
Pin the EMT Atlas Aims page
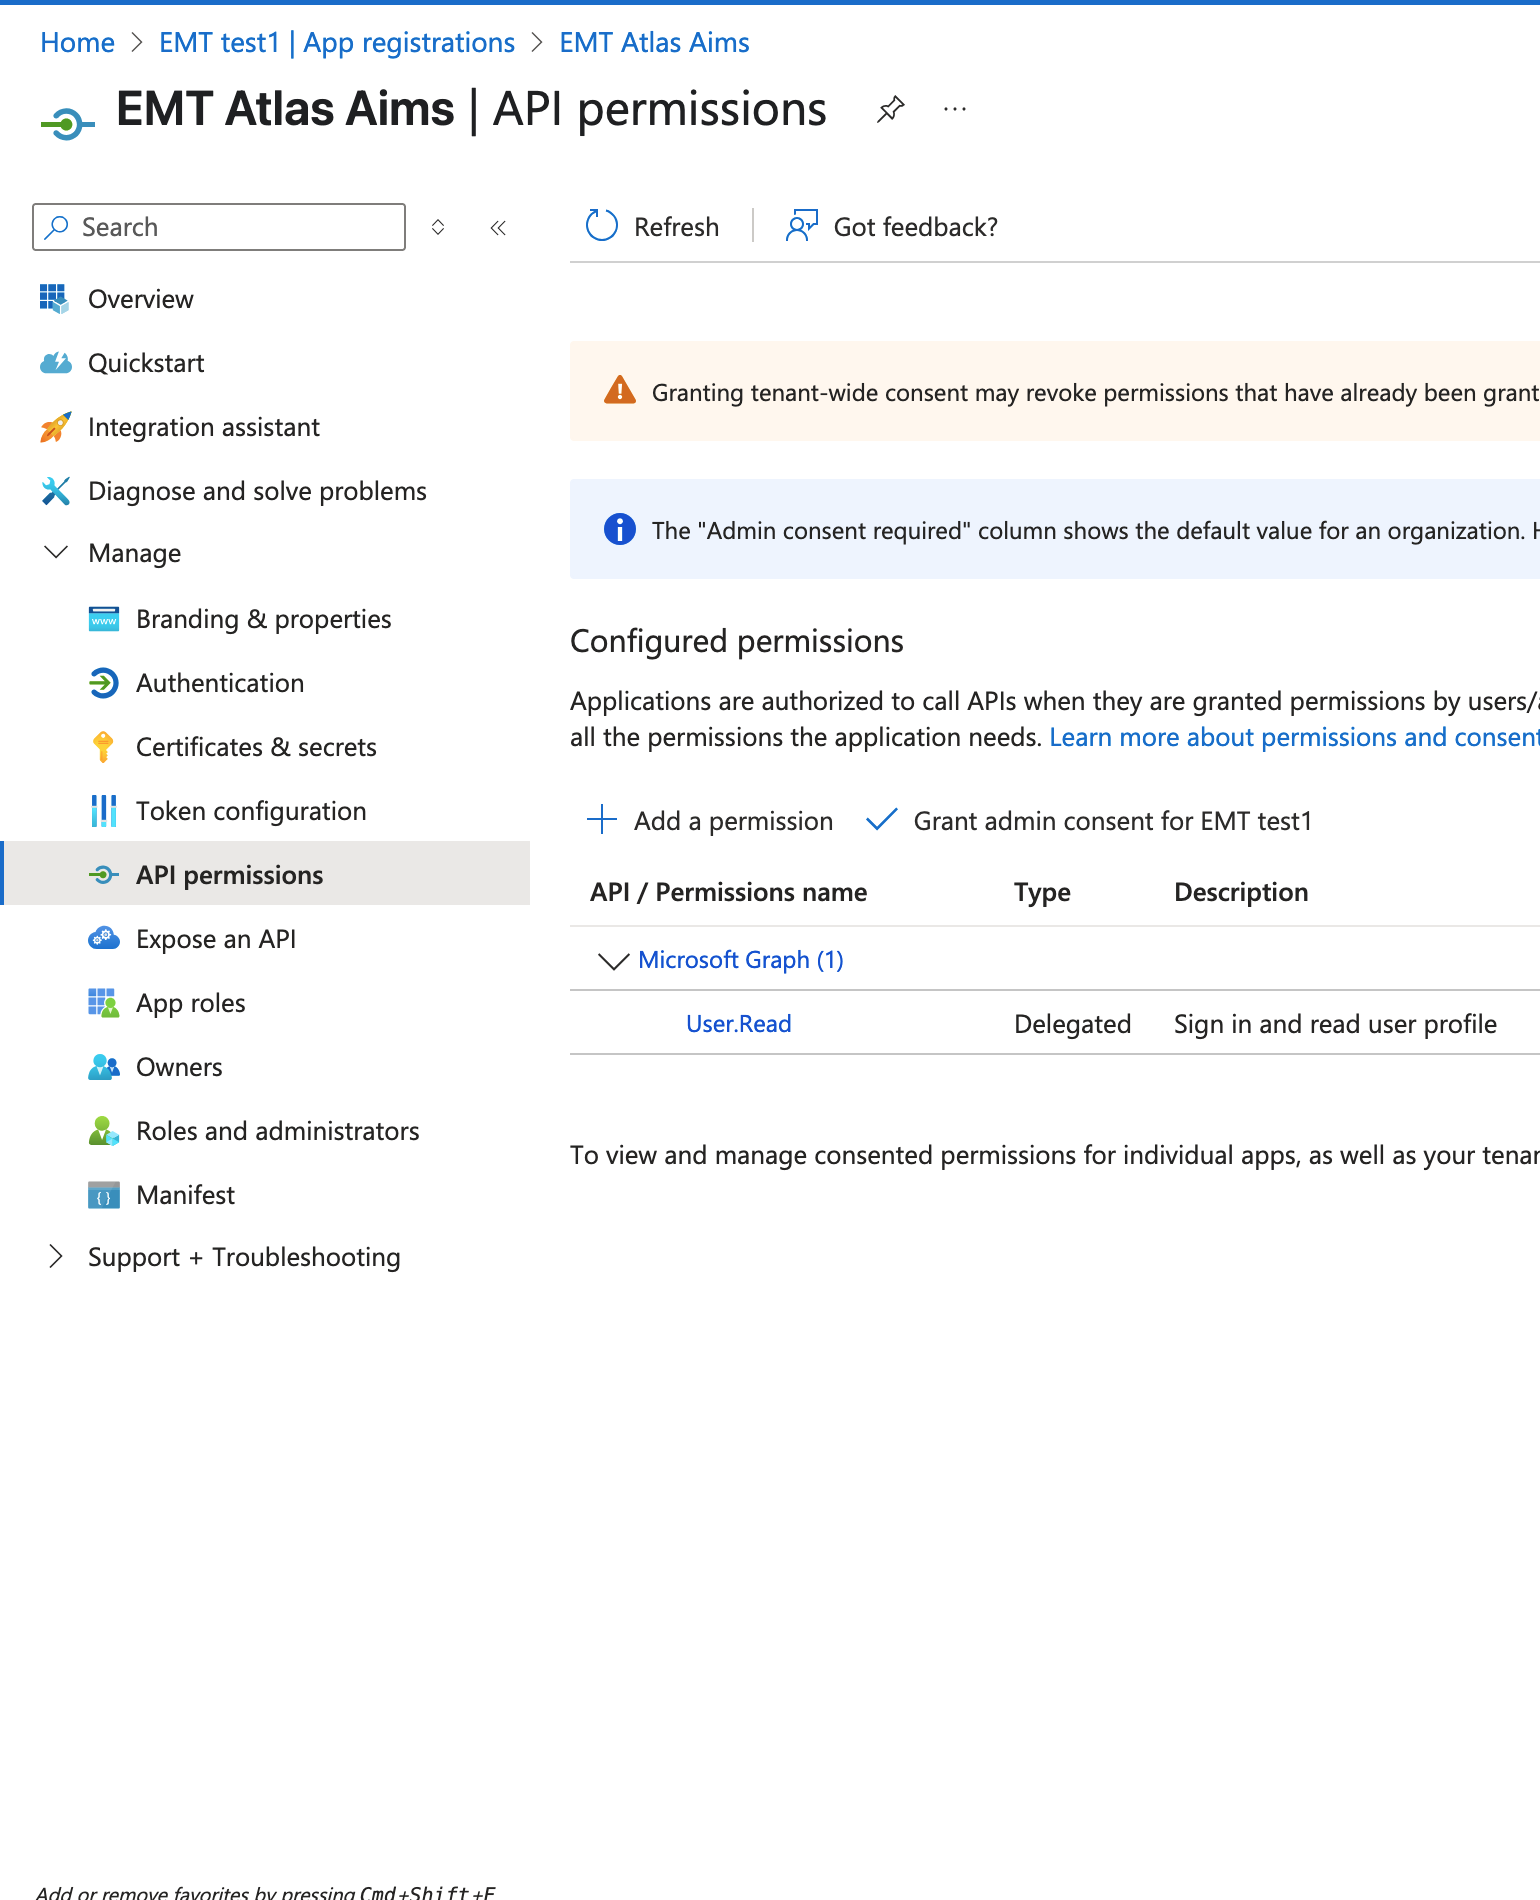(890, 109)
